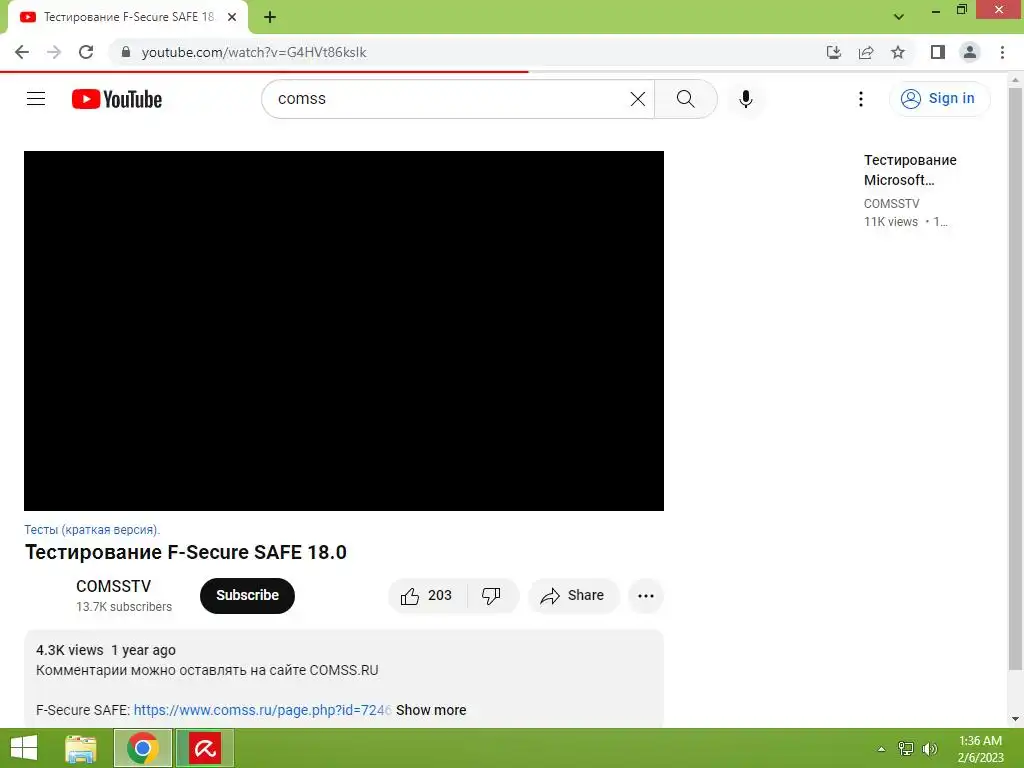Run search with magnifier button
This screenshot has height=768, width=1024.
coord(686,99)
